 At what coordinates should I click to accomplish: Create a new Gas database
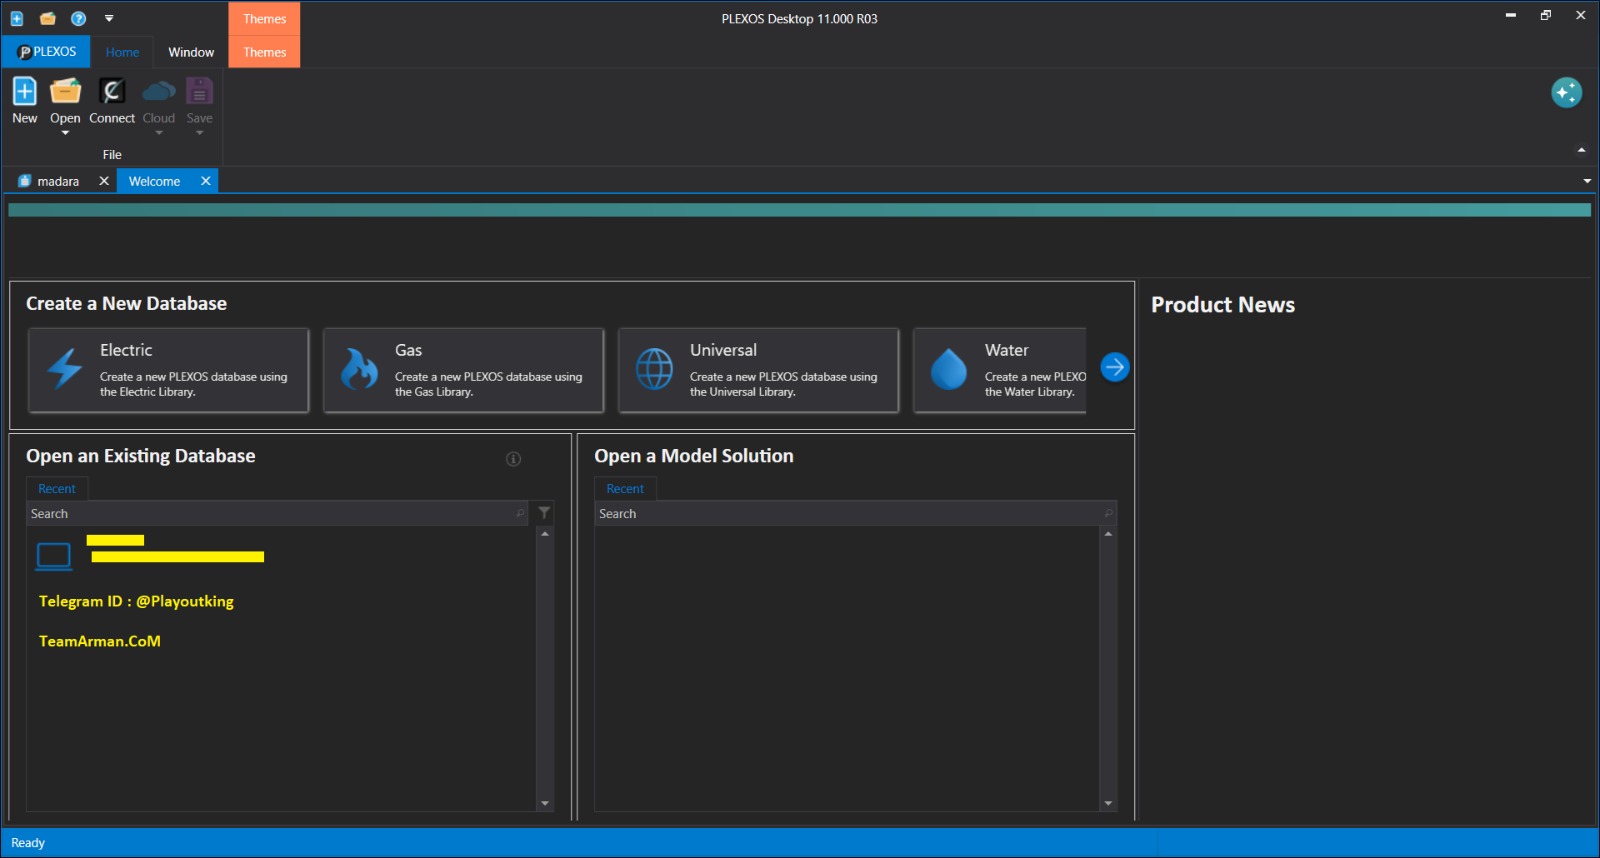(463, 370)
